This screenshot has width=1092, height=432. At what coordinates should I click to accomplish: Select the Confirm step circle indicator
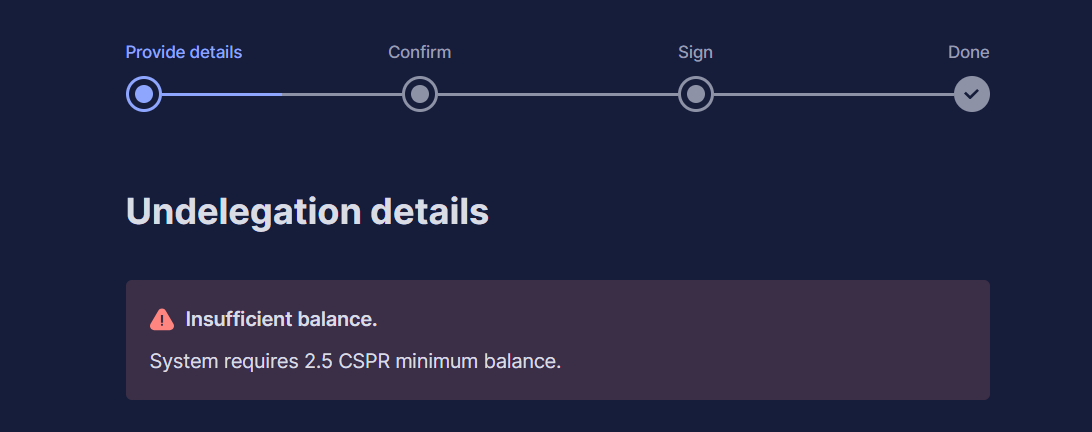[x=420, y=94]
